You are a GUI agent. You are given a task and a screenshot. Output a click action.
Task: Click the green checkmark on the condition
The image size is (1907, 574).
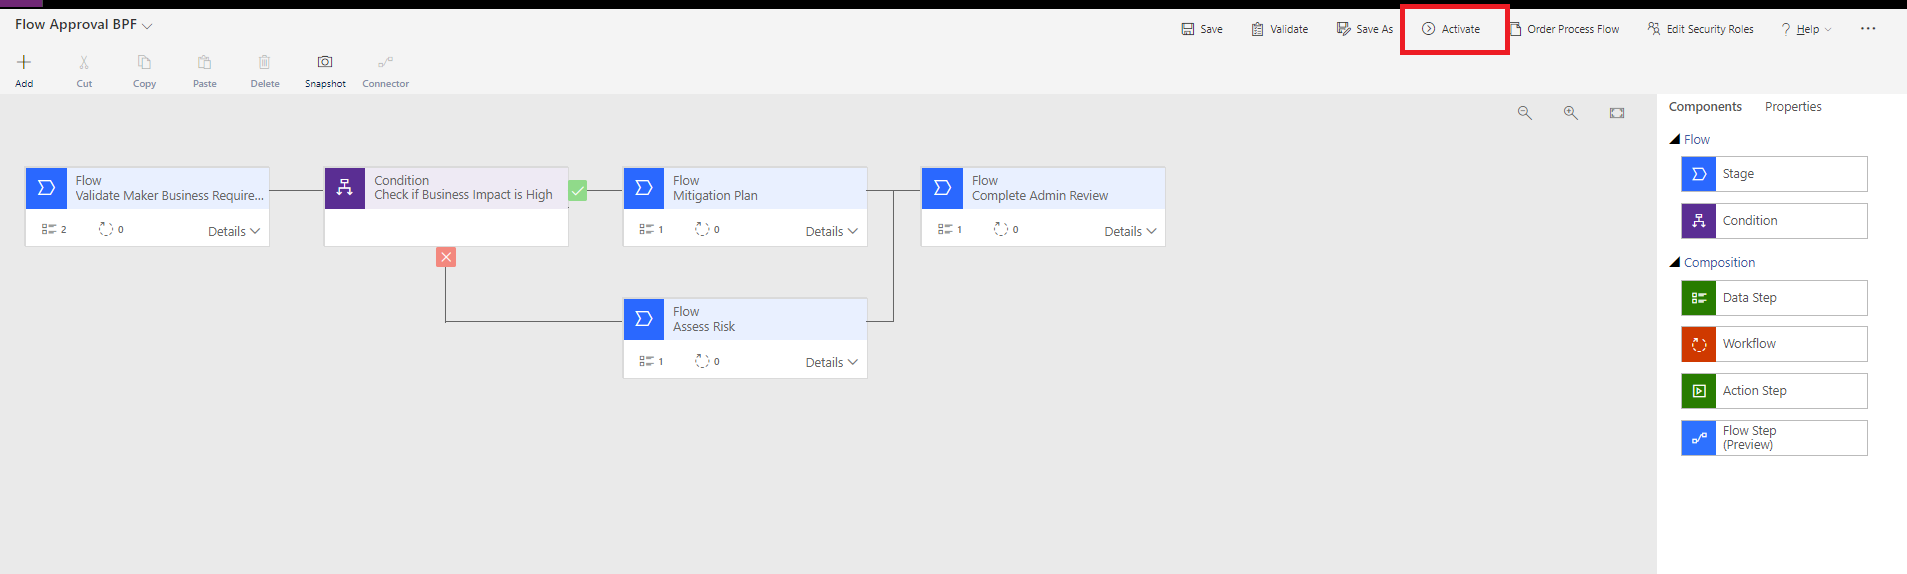click(x=578, y=190)
